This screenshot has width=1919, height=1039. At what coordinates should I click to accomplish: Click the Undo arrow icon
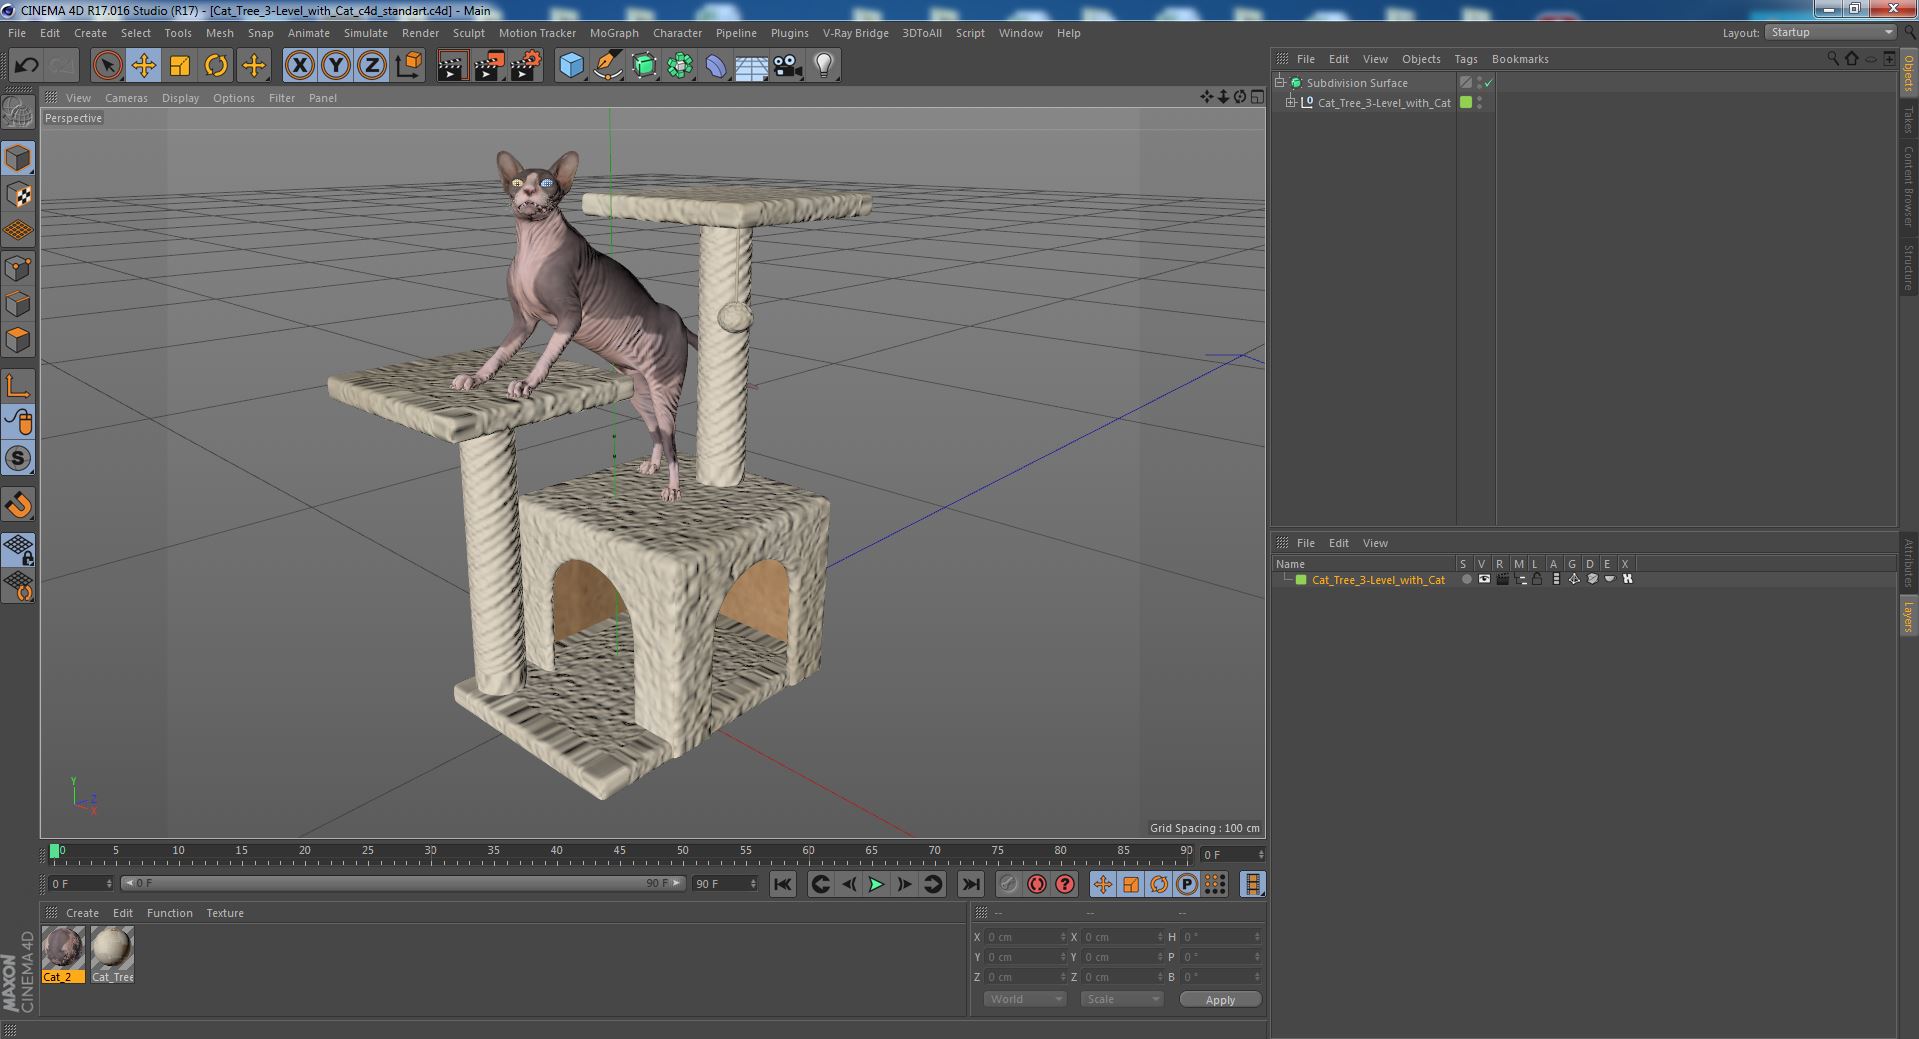(26, 66)
